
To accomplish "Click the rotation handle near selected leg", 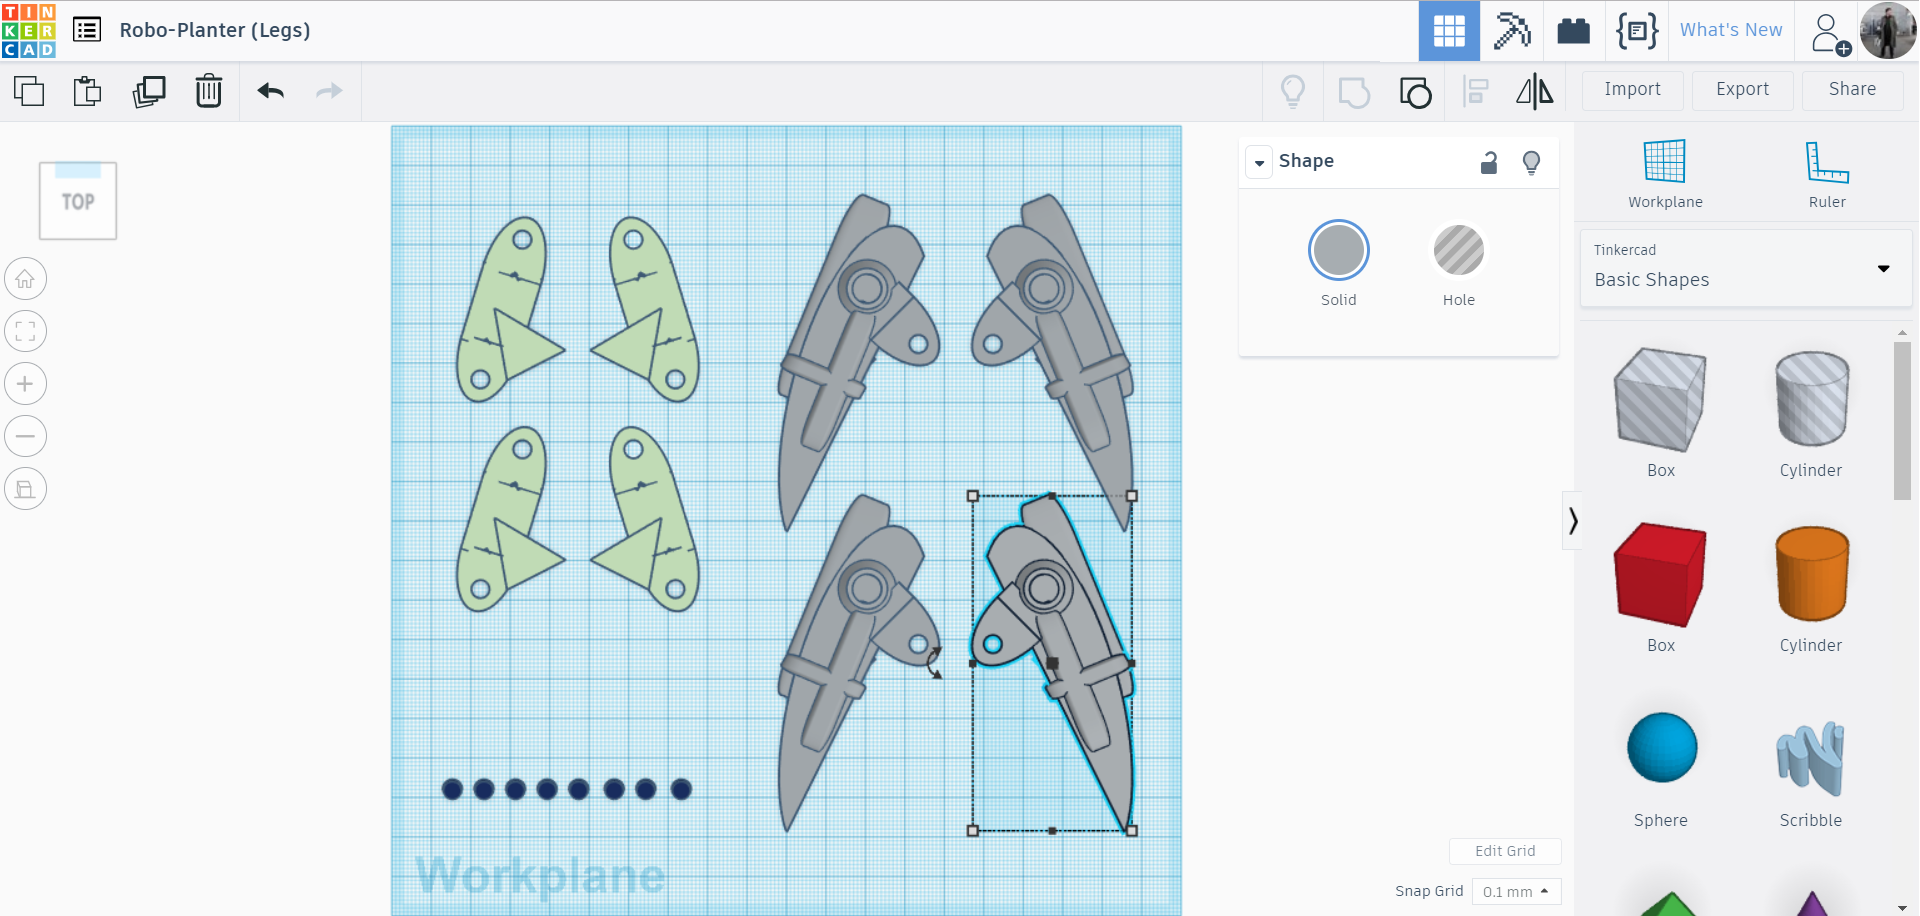I will point(935,663).
